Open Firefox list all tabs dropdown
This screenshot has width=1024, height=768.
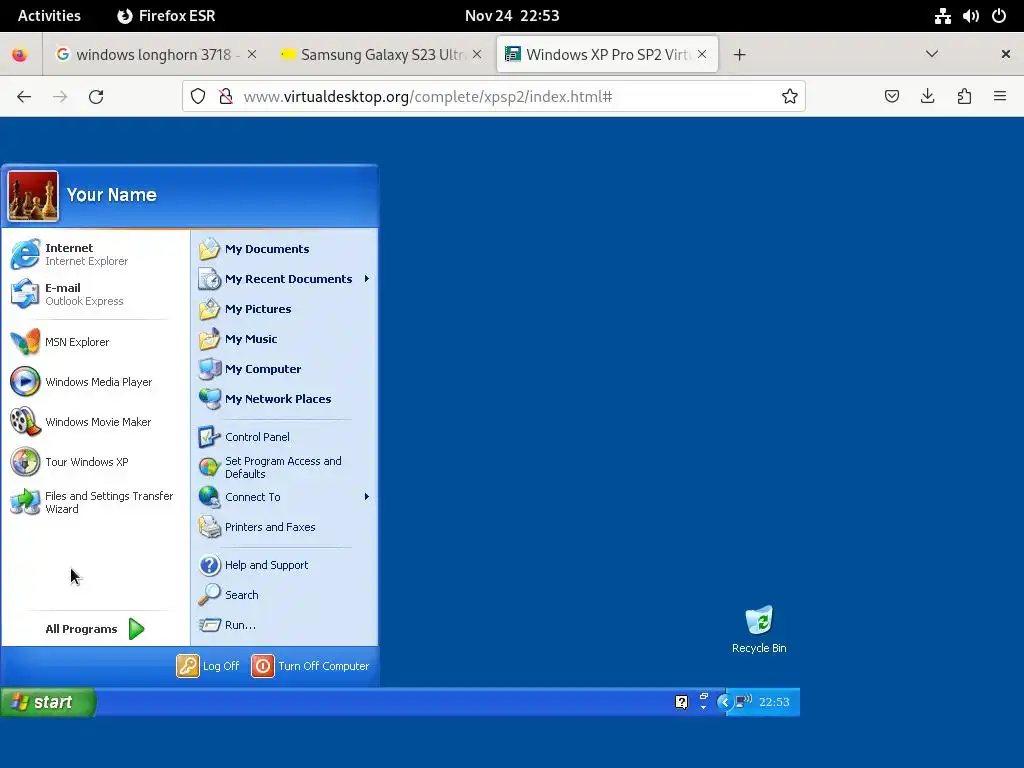[932, 54]
